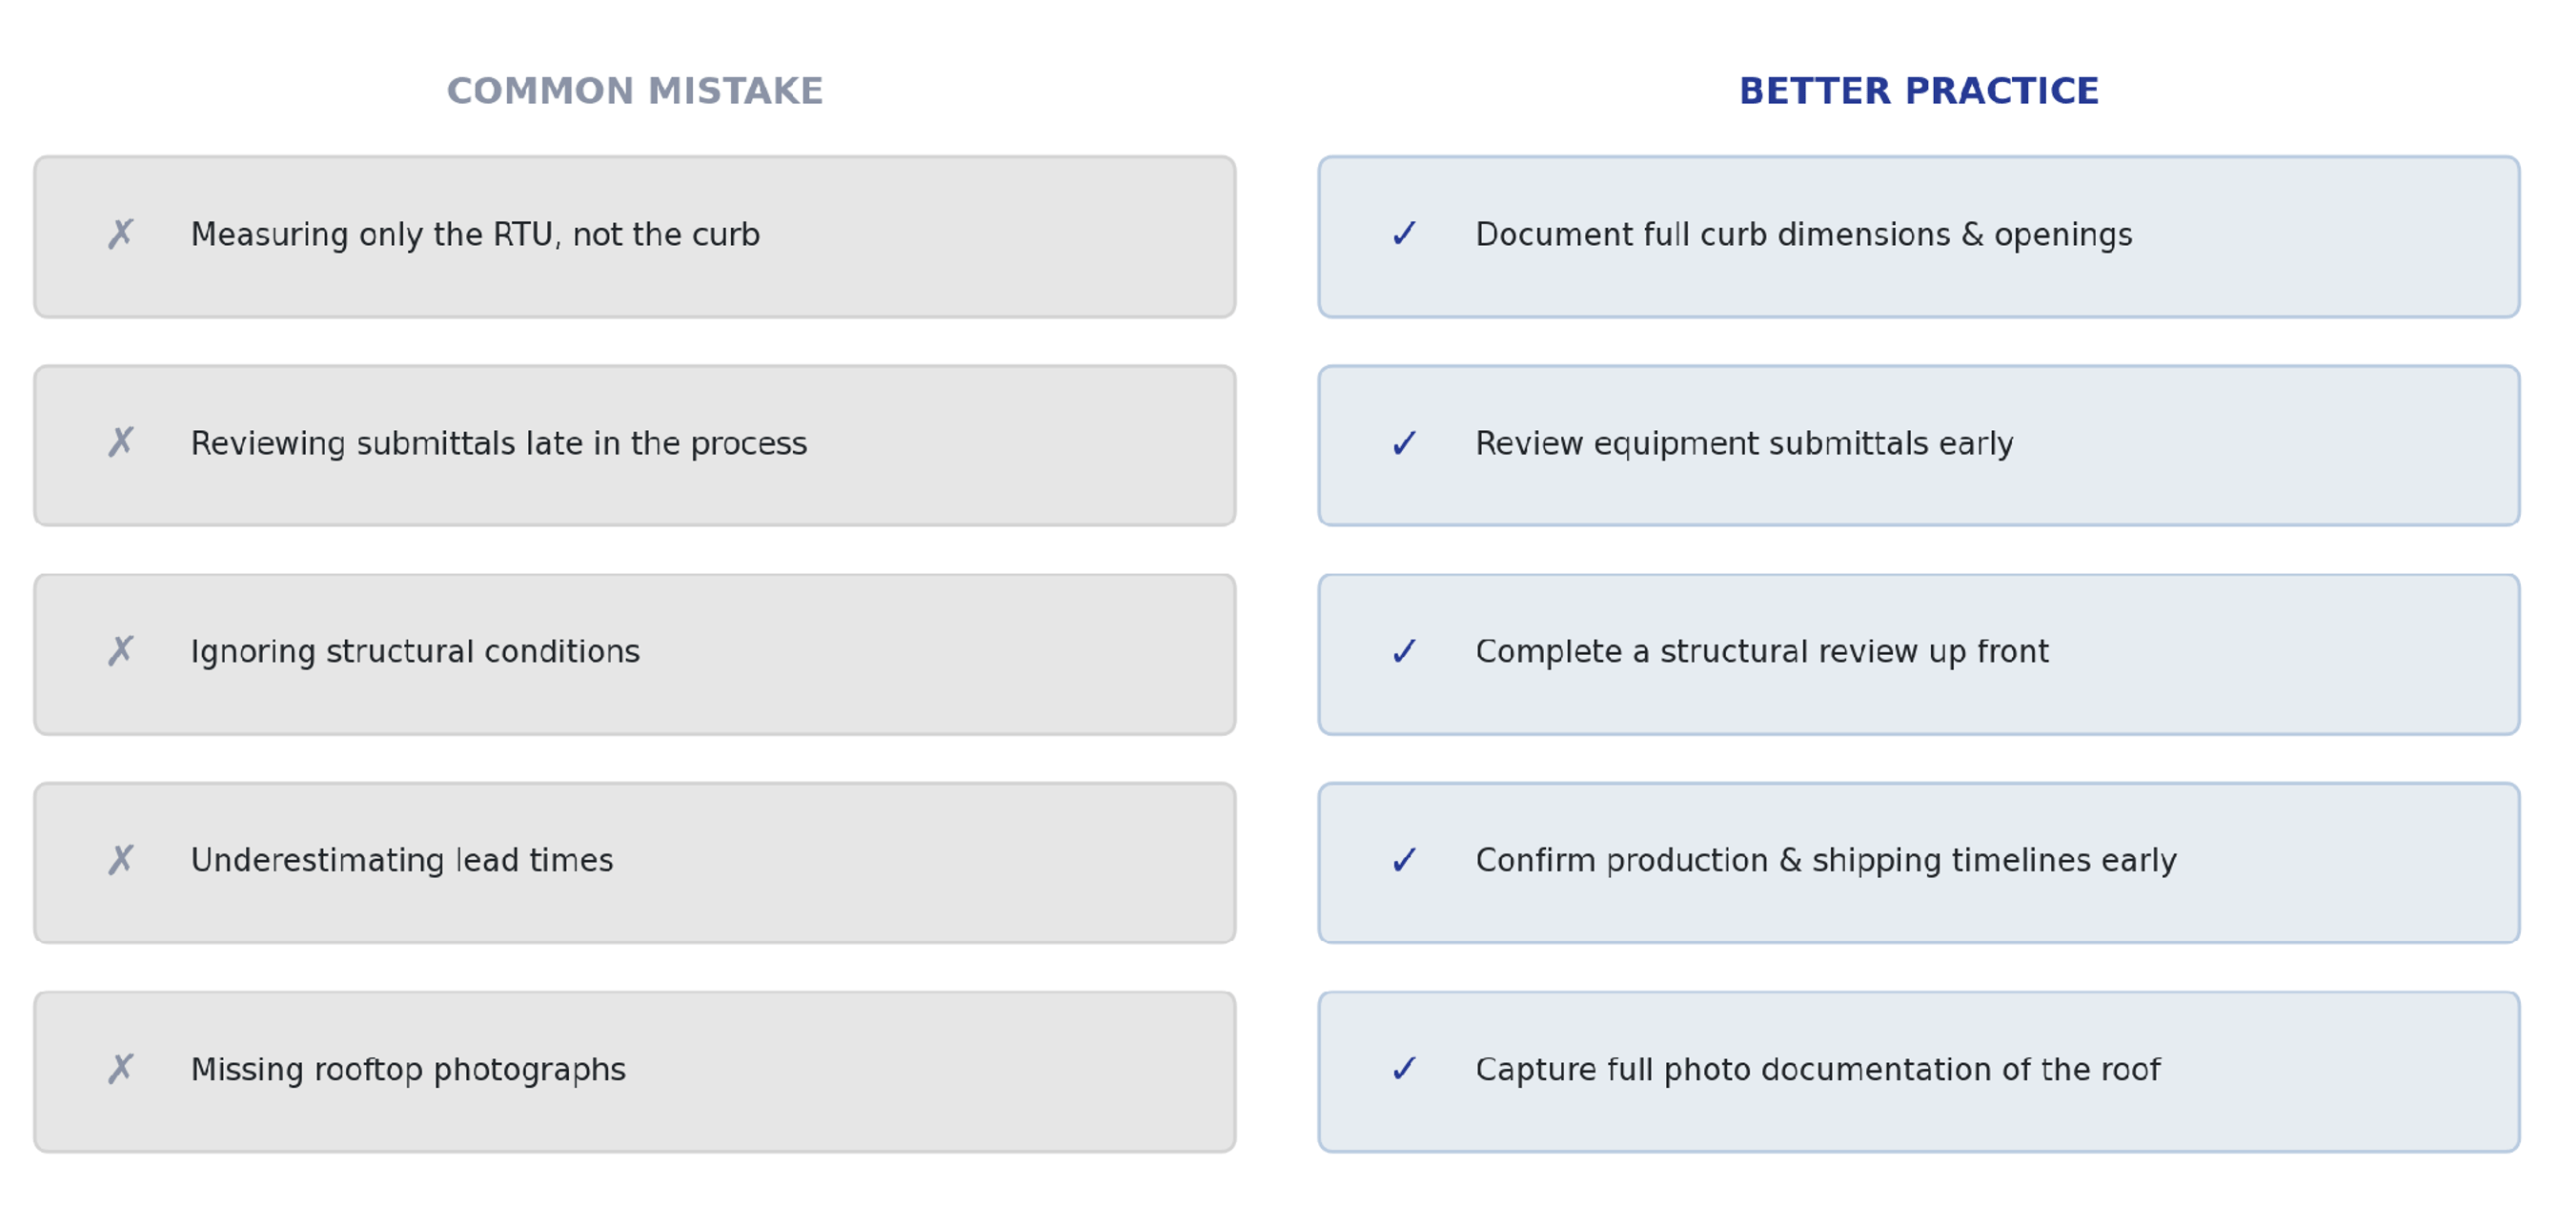Click the checkmark beside Complete a structural review
The height and width of the screenshot is (1208, 2560).
tap(1403, 651)
